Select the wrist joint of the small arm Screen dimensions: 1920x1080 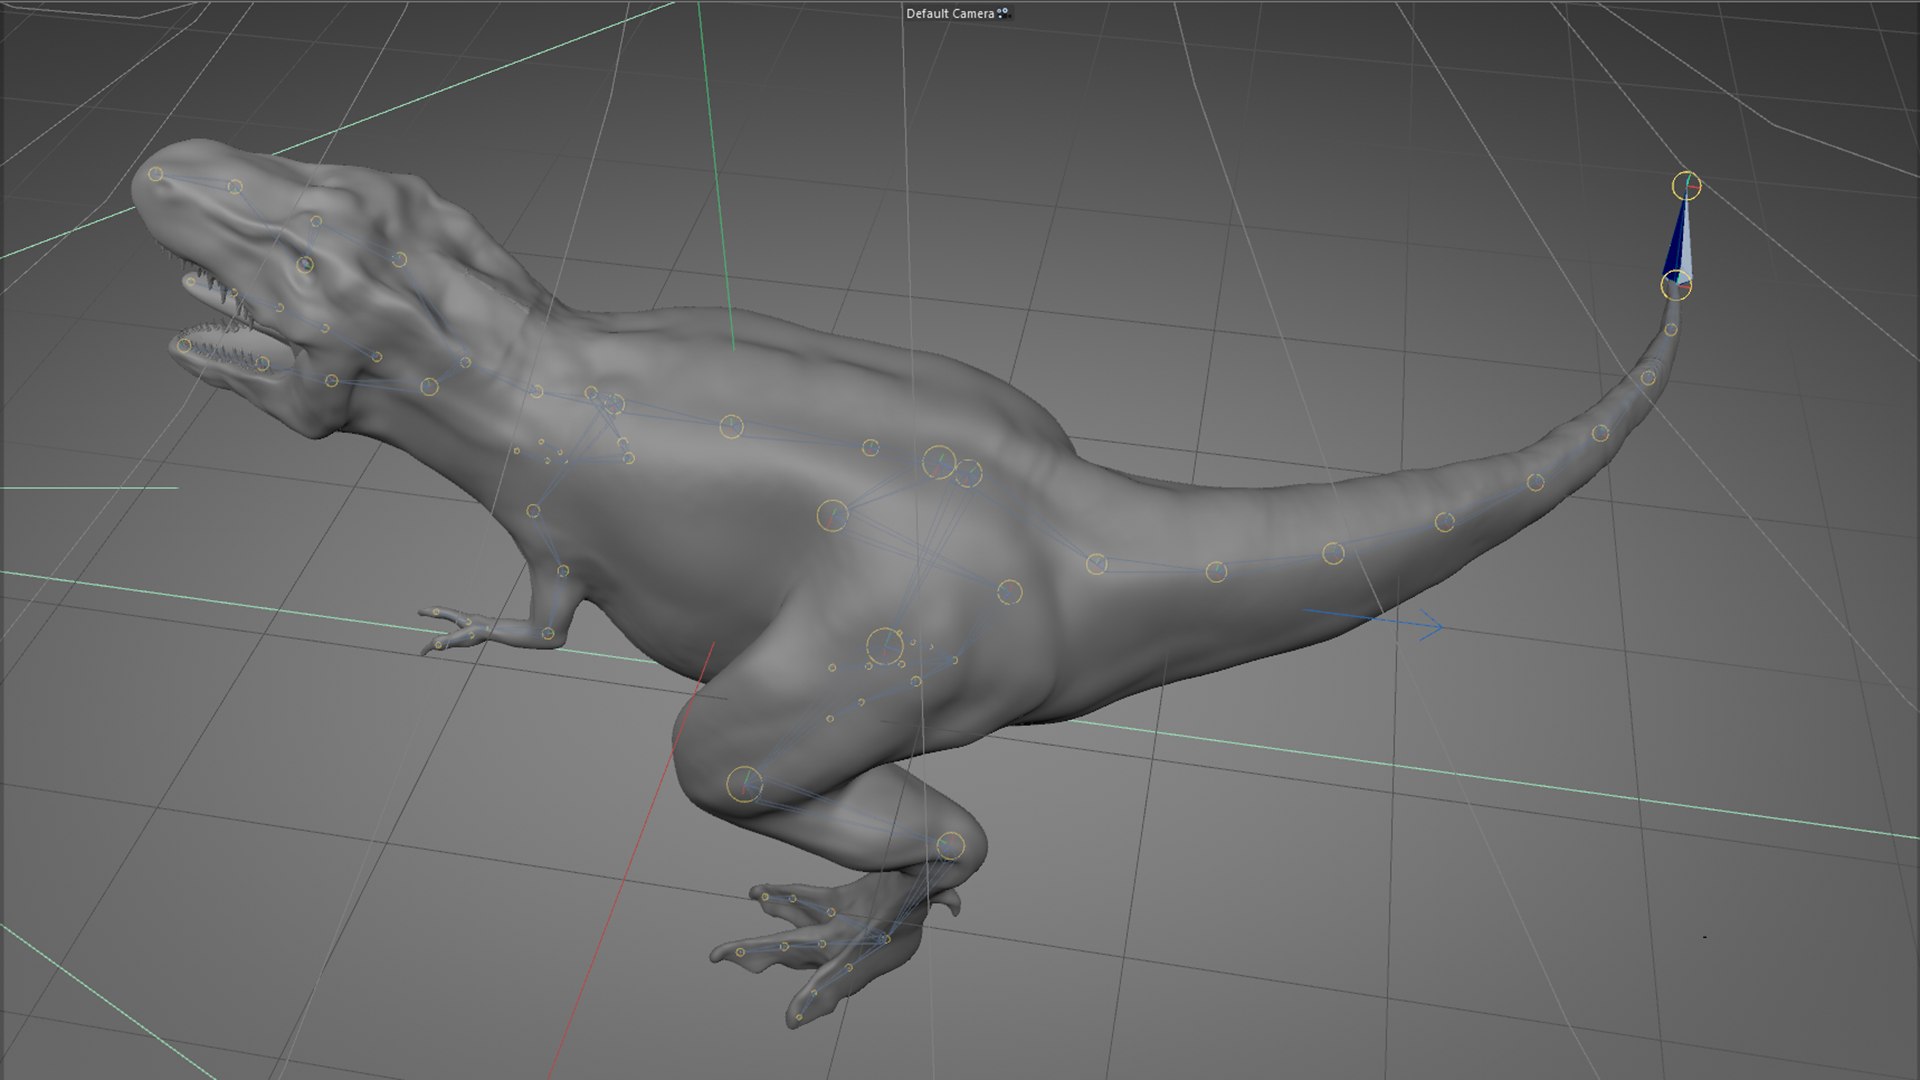tap(548, 634)
